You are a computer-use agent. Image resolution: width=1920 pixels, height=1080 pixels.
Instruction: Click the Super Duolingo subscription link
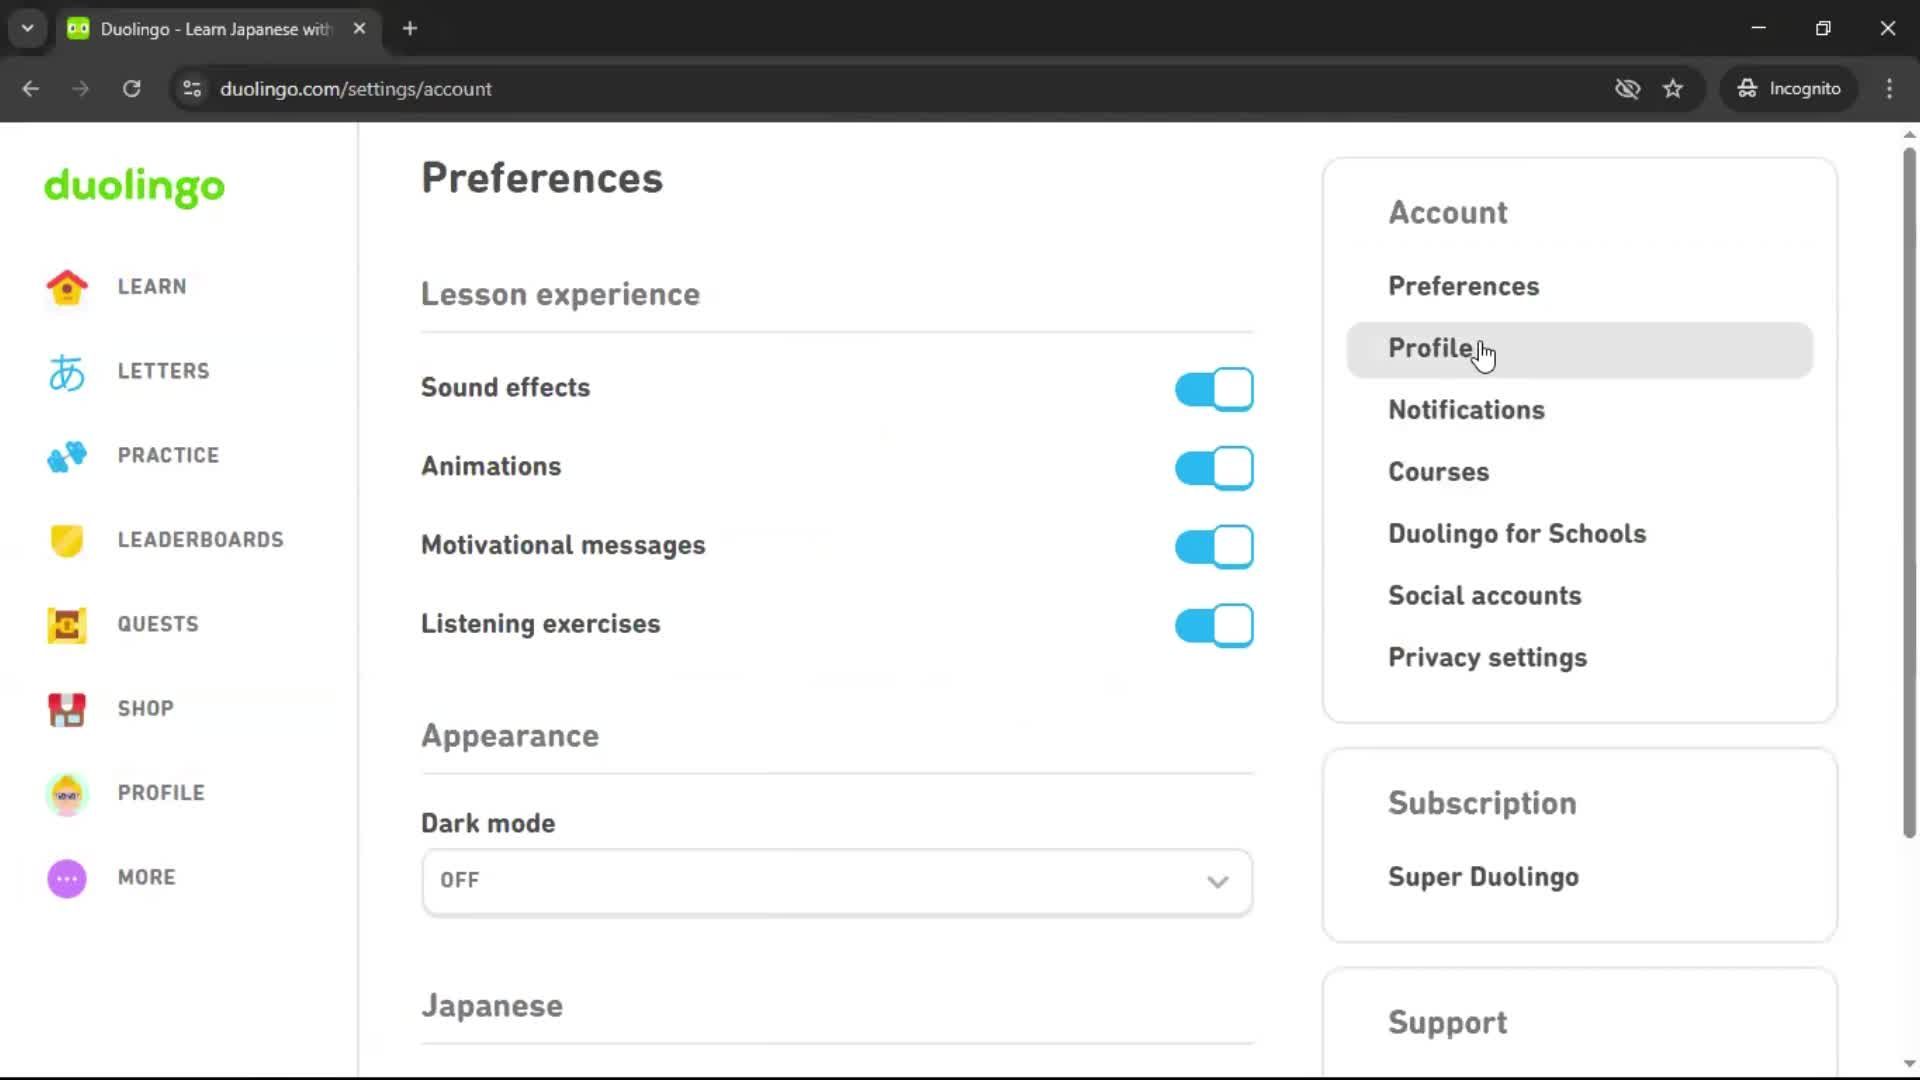1483,877
